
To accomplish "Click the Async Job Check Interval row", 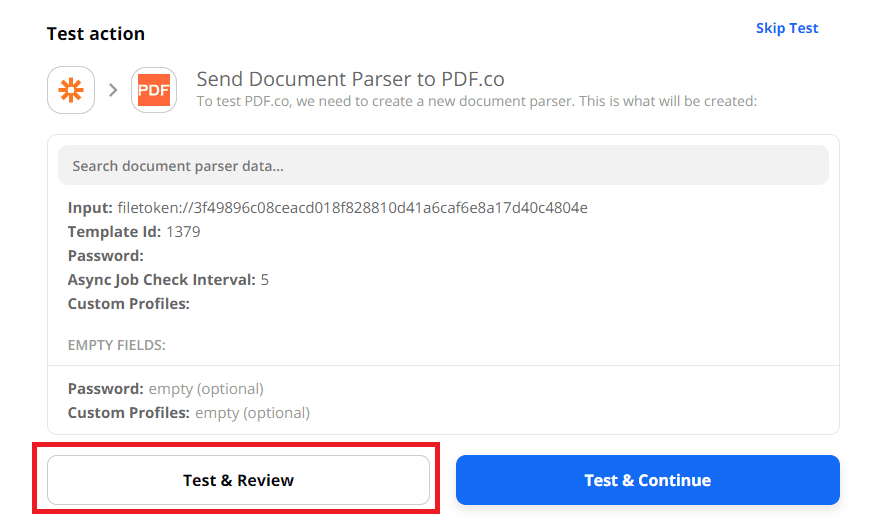I will [167, 280].
